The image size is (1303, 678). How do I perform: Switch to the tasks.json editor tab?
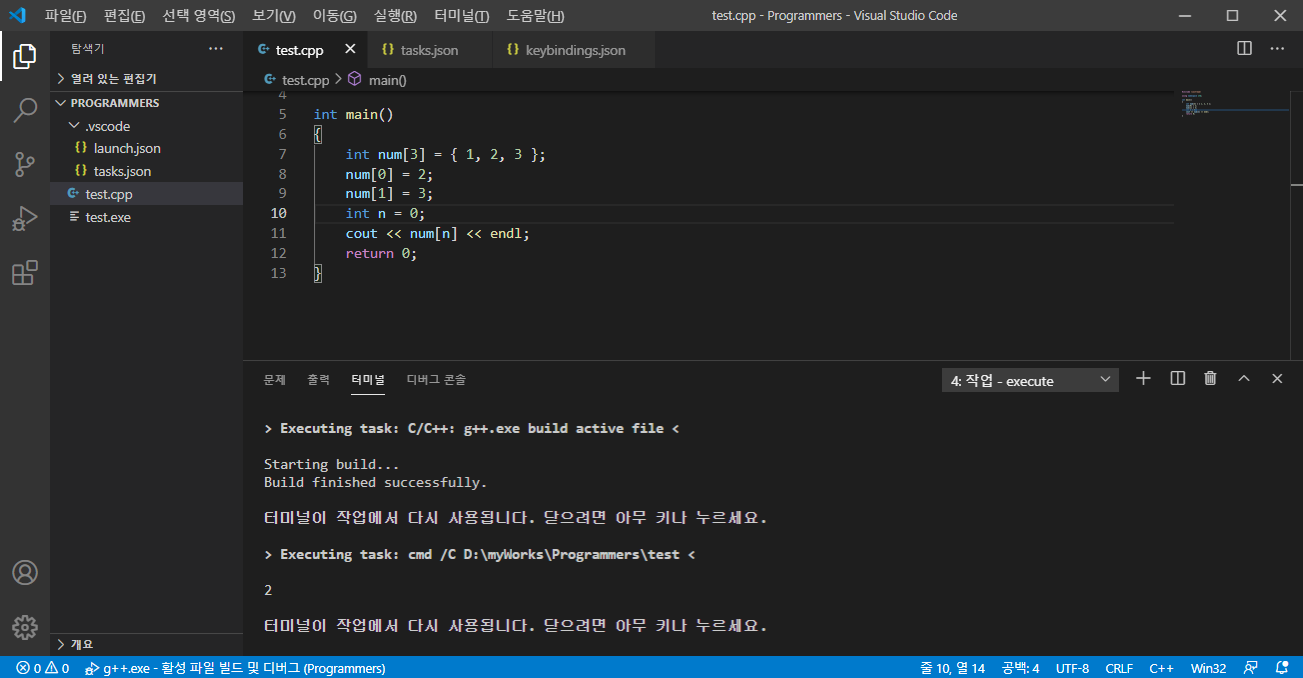pyautogui.click(x=429, y=49)
